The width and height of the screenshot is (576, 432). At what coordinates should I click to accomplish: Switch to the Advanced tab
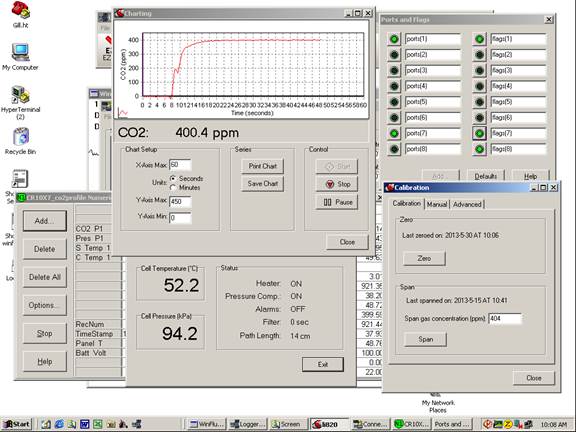(x=467, y=205)
